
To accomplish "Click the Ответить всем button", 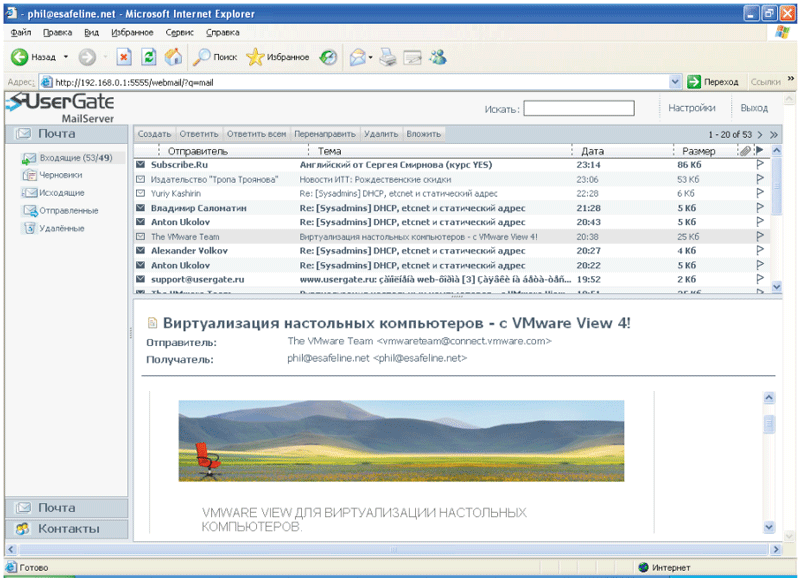I will [x=257, y=134].
